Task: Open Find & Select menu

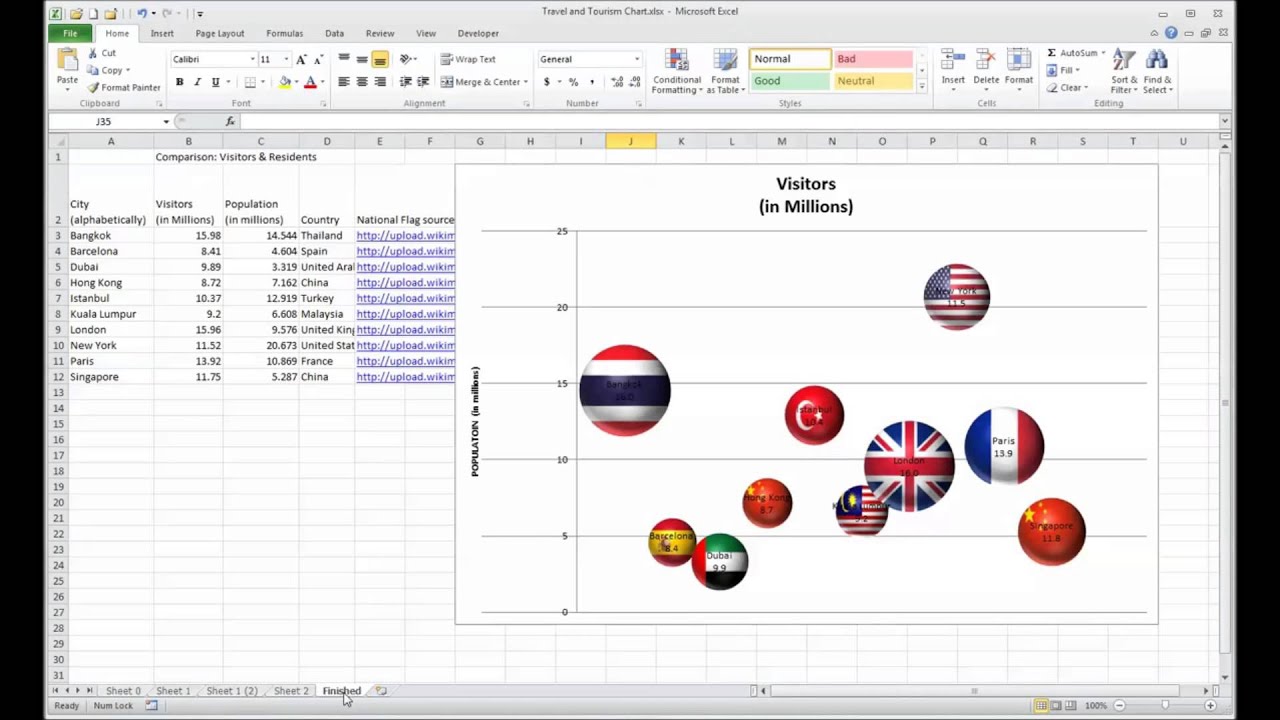Action: [1158, 71]
